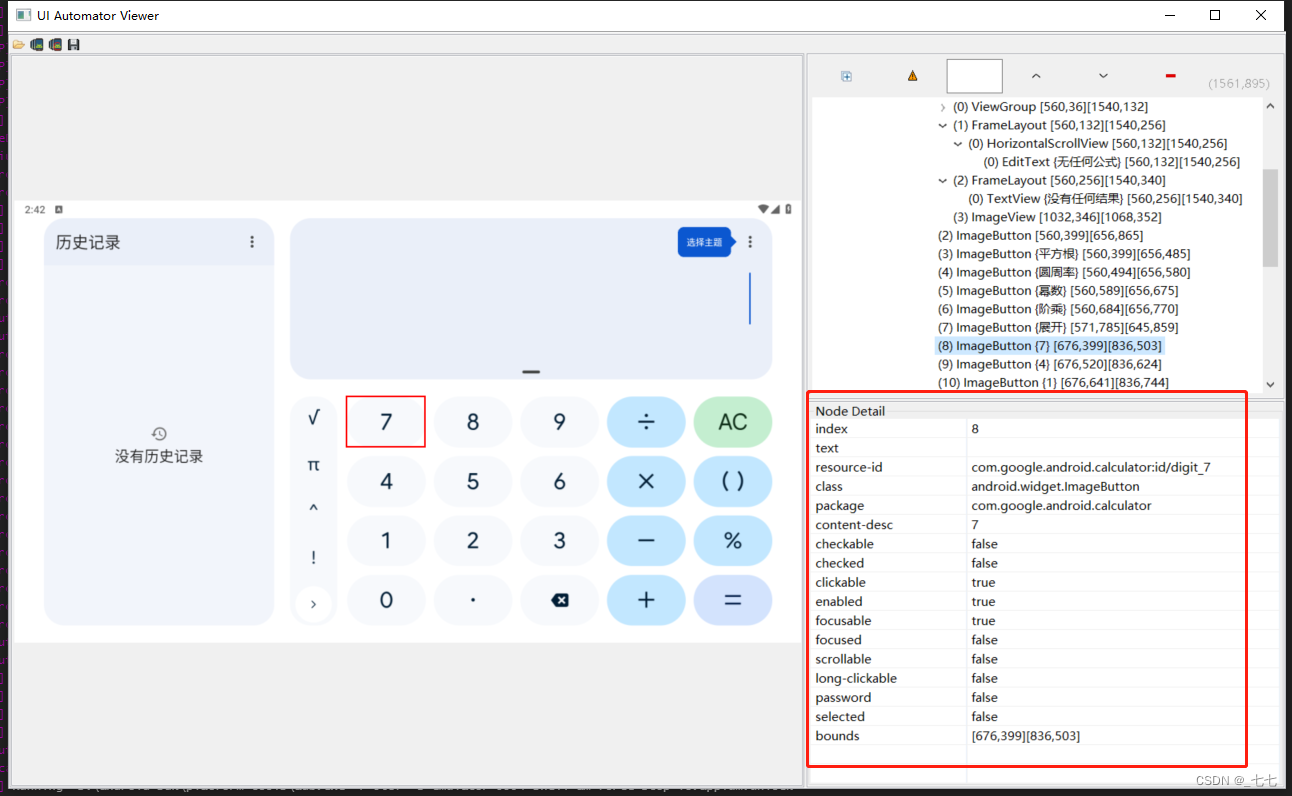This screenshot has width=1292, height=796.
Task: Collapse the (1) FrameLayout tree node
Action: 943,125
